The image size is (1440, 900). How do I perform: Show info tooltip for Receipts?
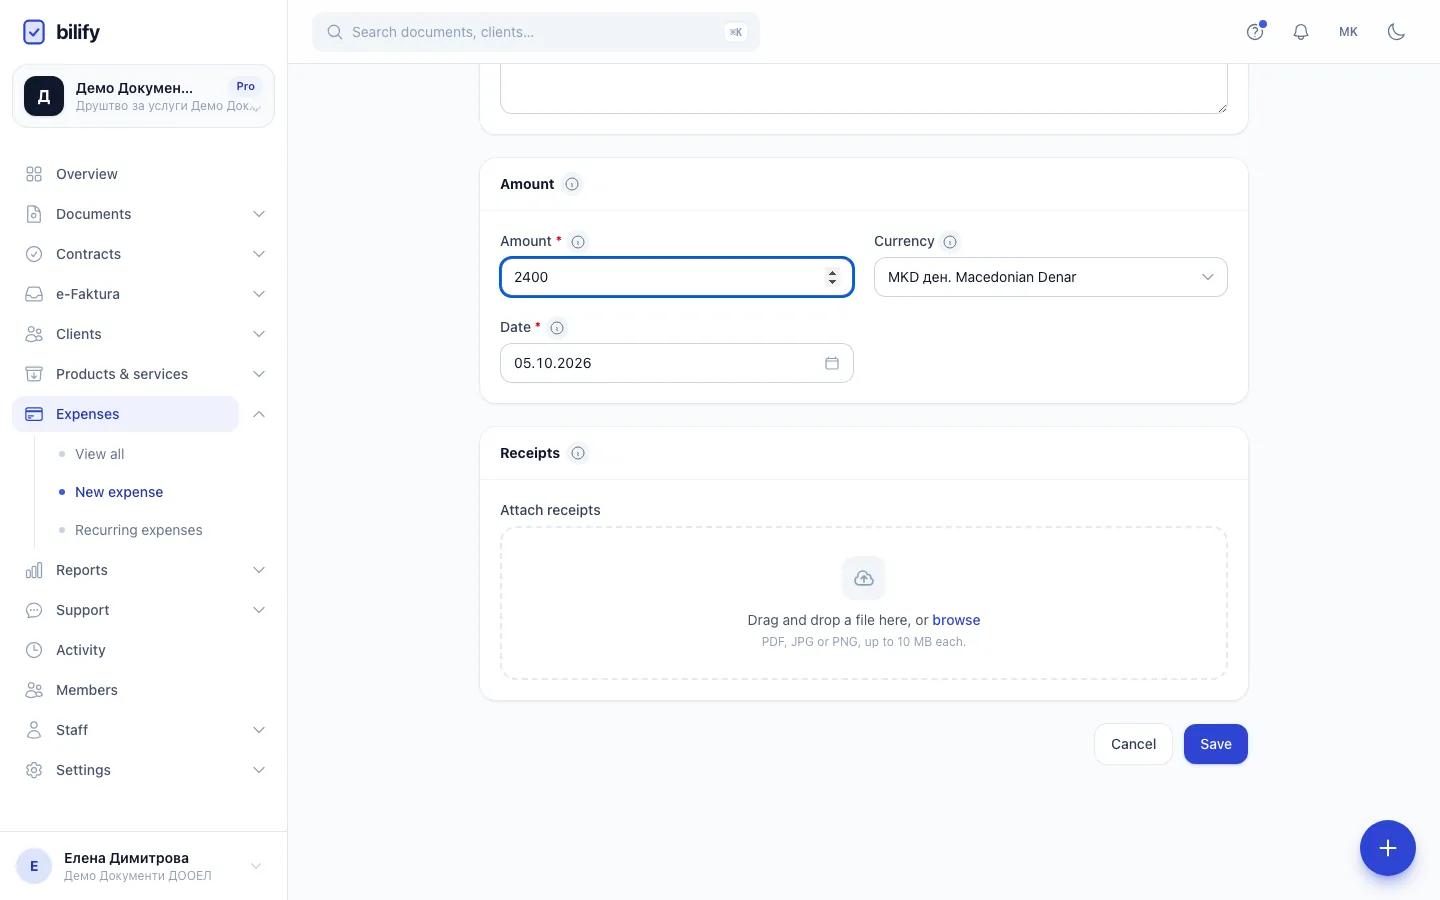578,453
